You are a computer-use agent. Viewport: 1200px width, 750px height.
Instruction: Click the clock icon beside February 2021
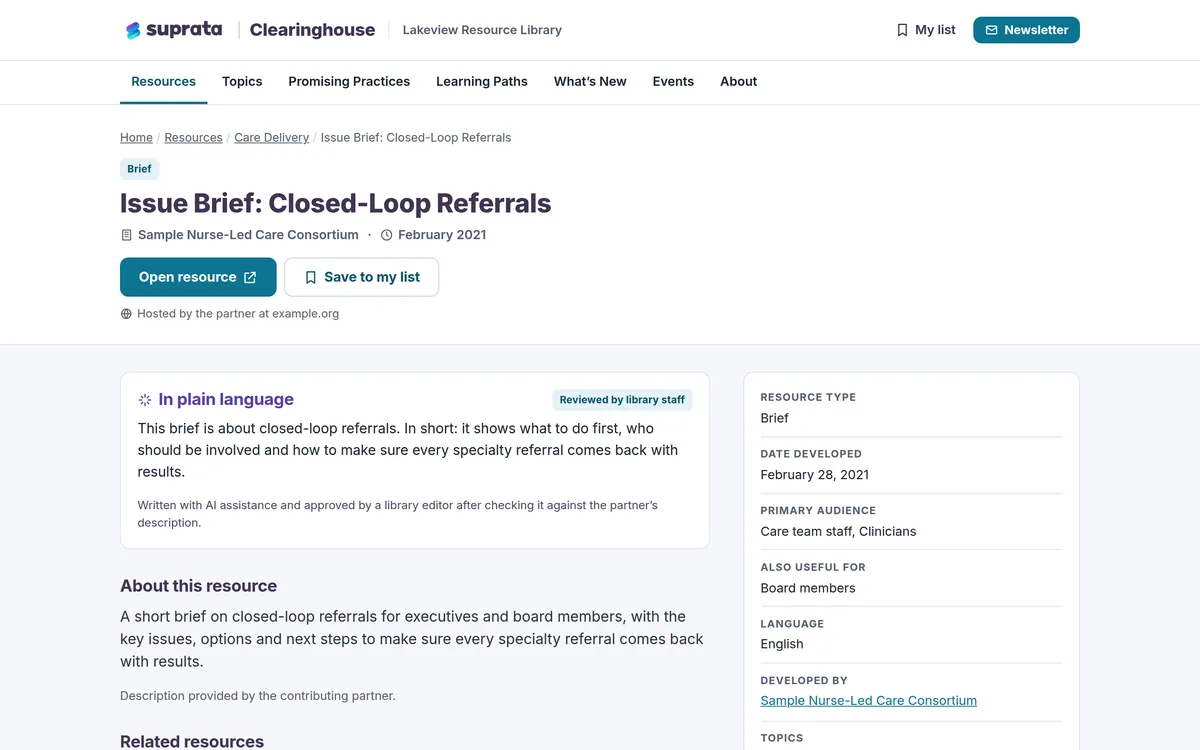pos(387,235)
